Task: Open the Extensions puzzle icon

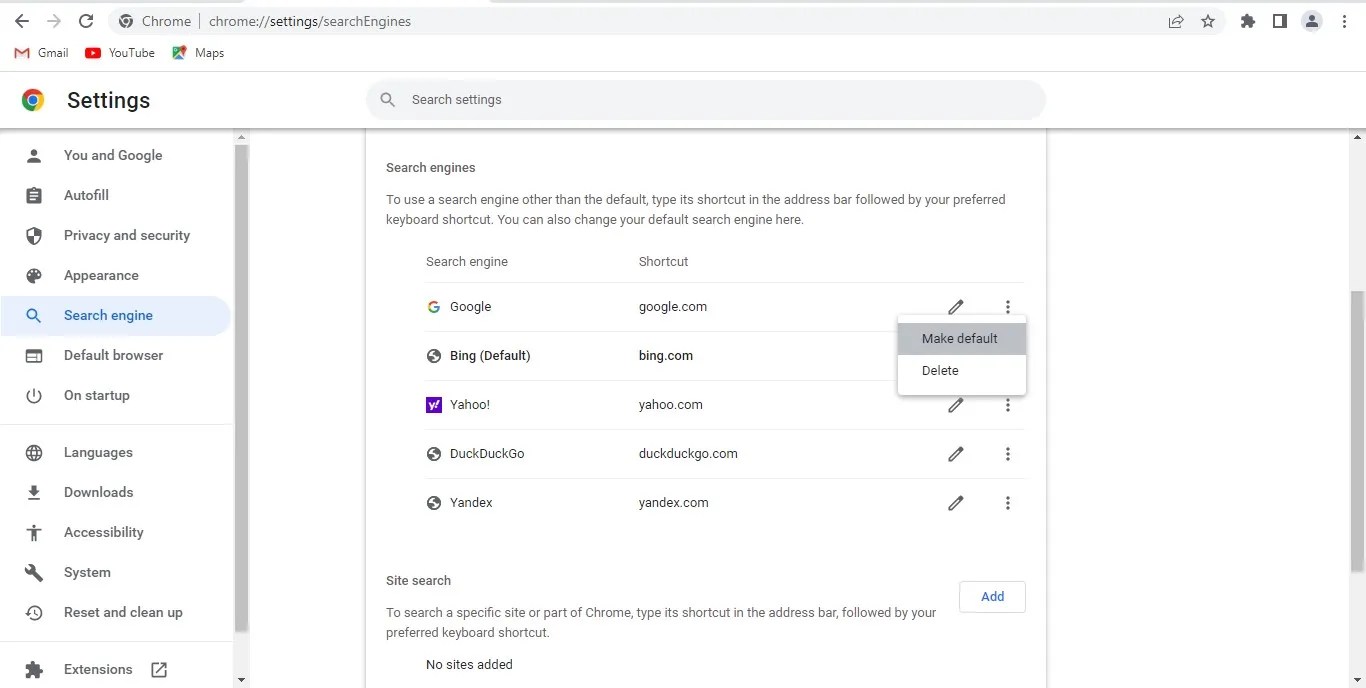Action: [x=1247, y=20]
